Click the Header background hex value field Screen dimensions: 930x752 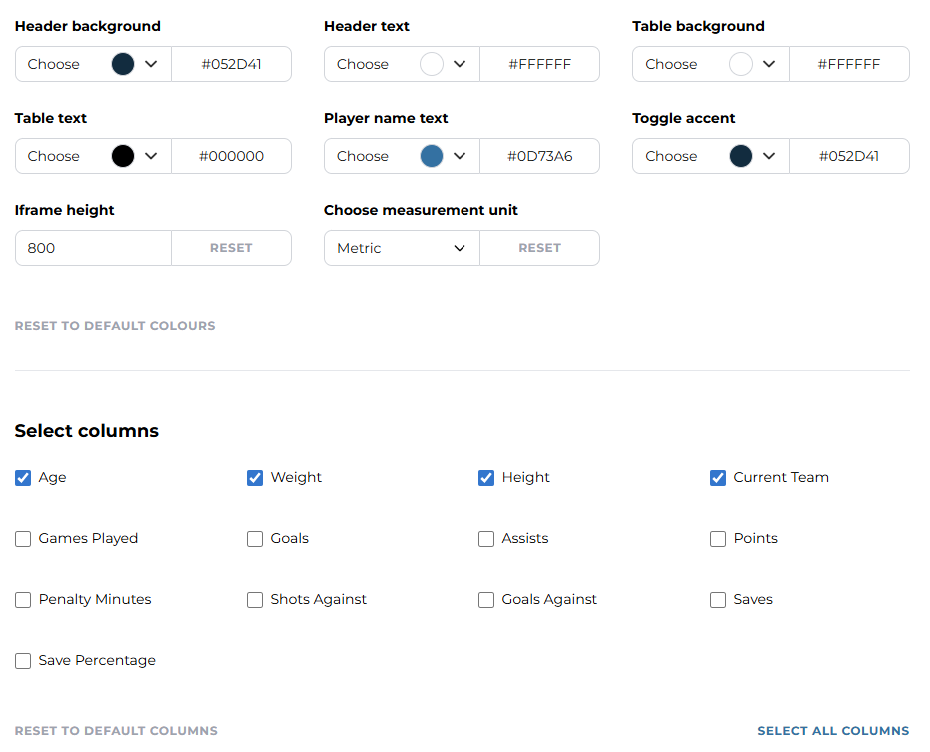pos(231,64)
